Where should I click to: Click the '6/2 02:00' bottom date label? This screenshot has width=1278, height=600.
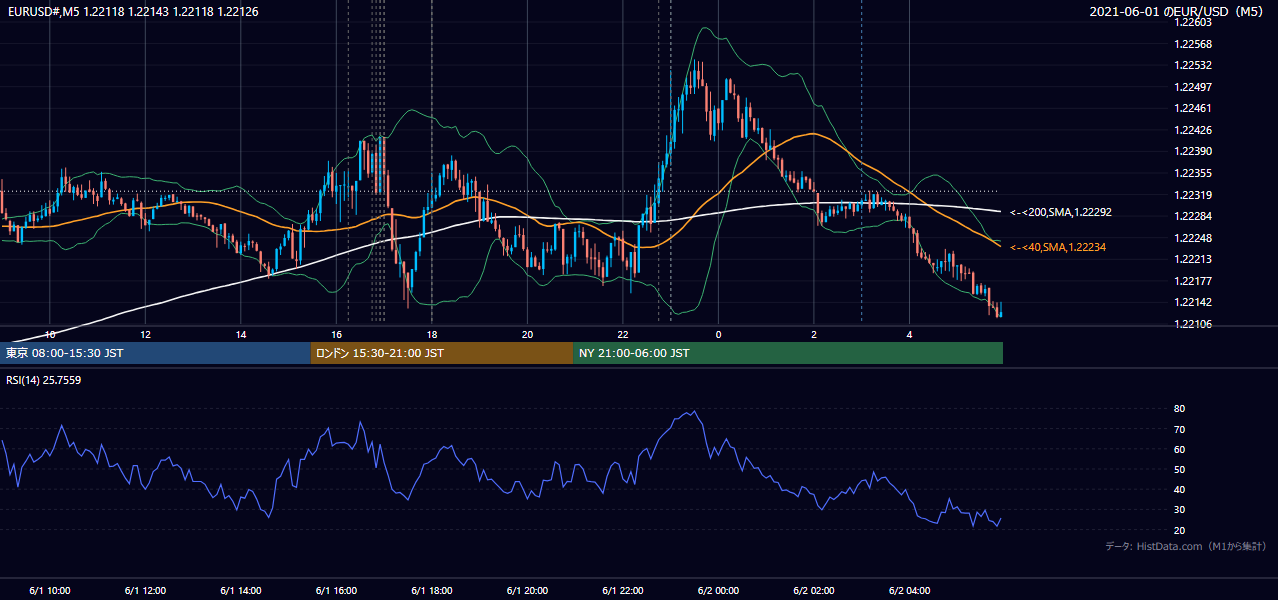(814, 591)
